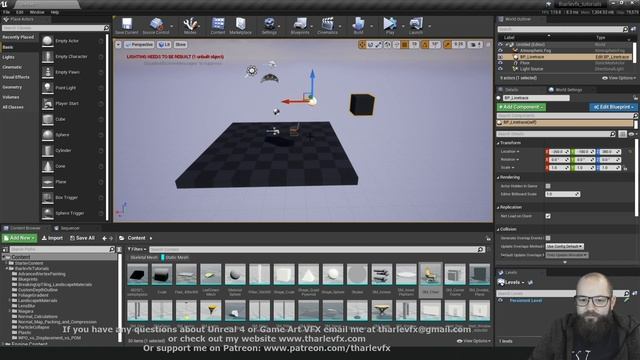The width and height of the screenshot is (640, 360).
Task: Open the Filters dropdown
Action: [x=136, y=249]
